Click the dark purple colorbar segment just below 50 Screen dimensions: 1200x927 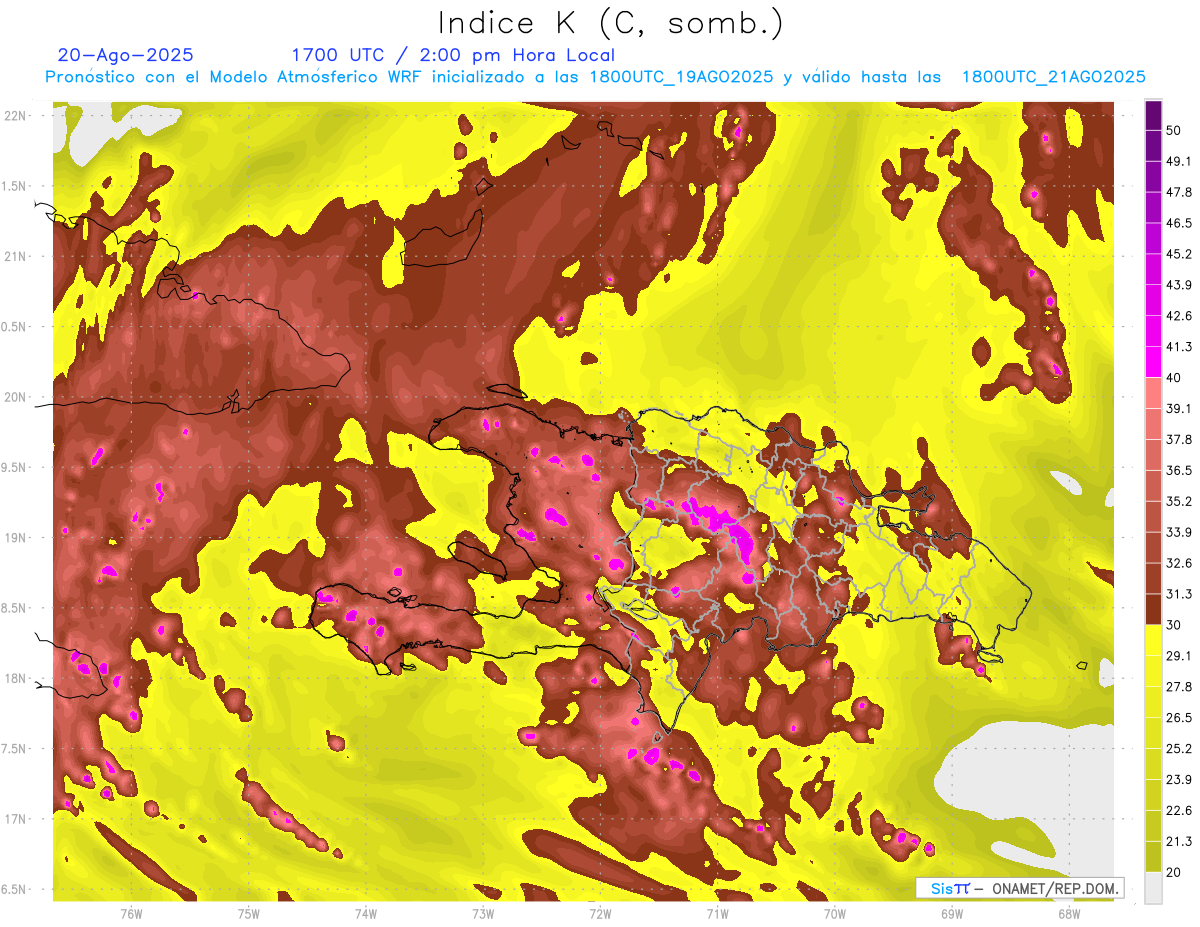point(1153,146)
